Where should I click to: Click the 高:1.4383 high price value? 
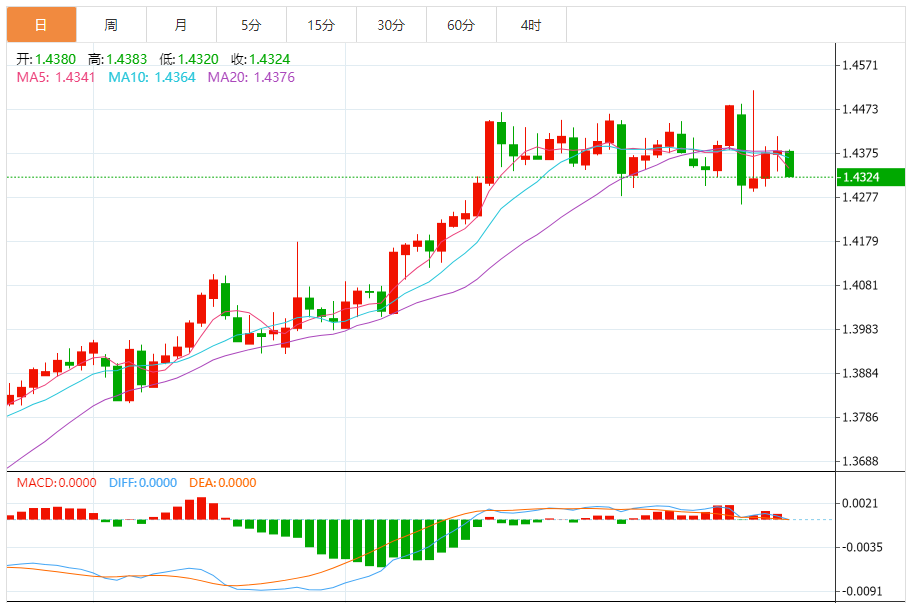click(x=117, y=59)
